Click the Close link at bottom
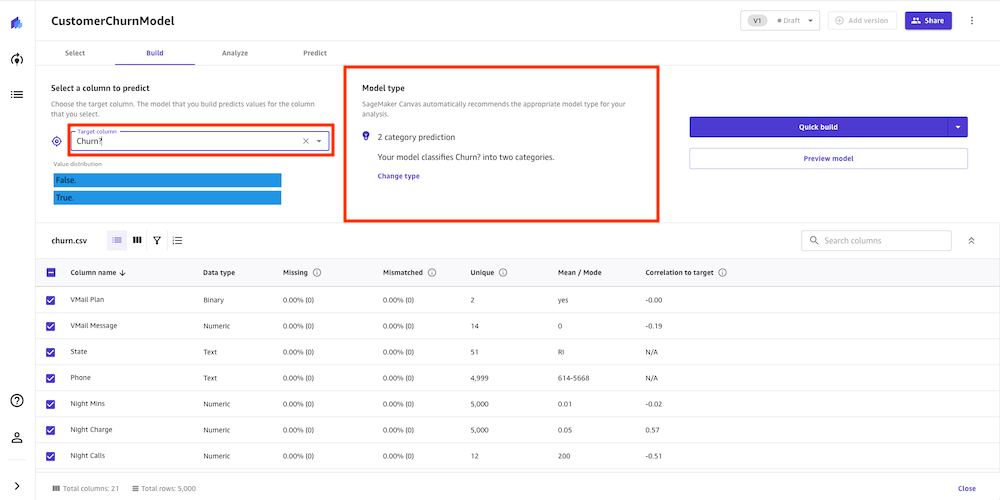 coord(966,489)
